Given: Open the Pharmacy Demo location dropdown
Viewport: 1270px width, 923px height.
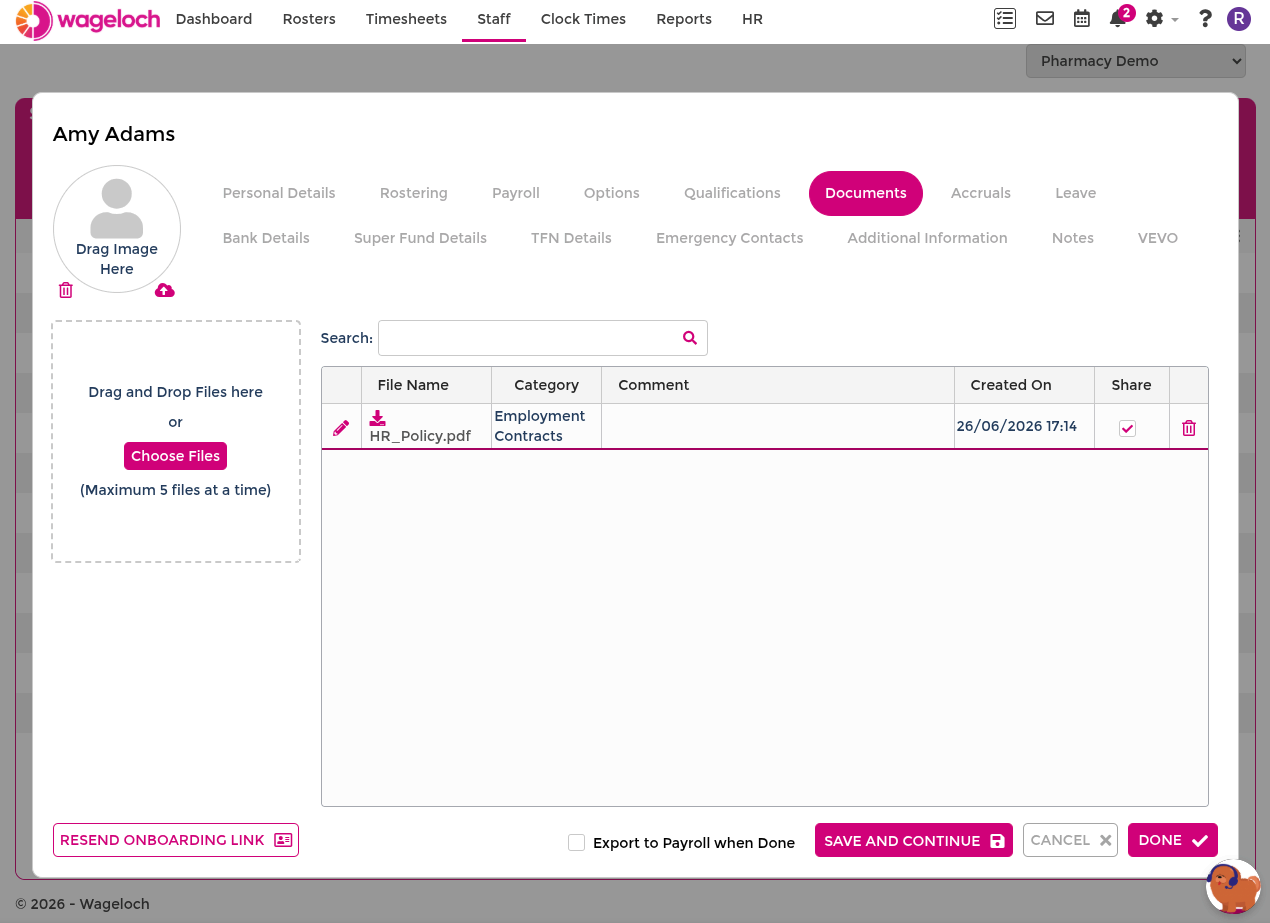Looking at the screenshot, I should 1136,61.
